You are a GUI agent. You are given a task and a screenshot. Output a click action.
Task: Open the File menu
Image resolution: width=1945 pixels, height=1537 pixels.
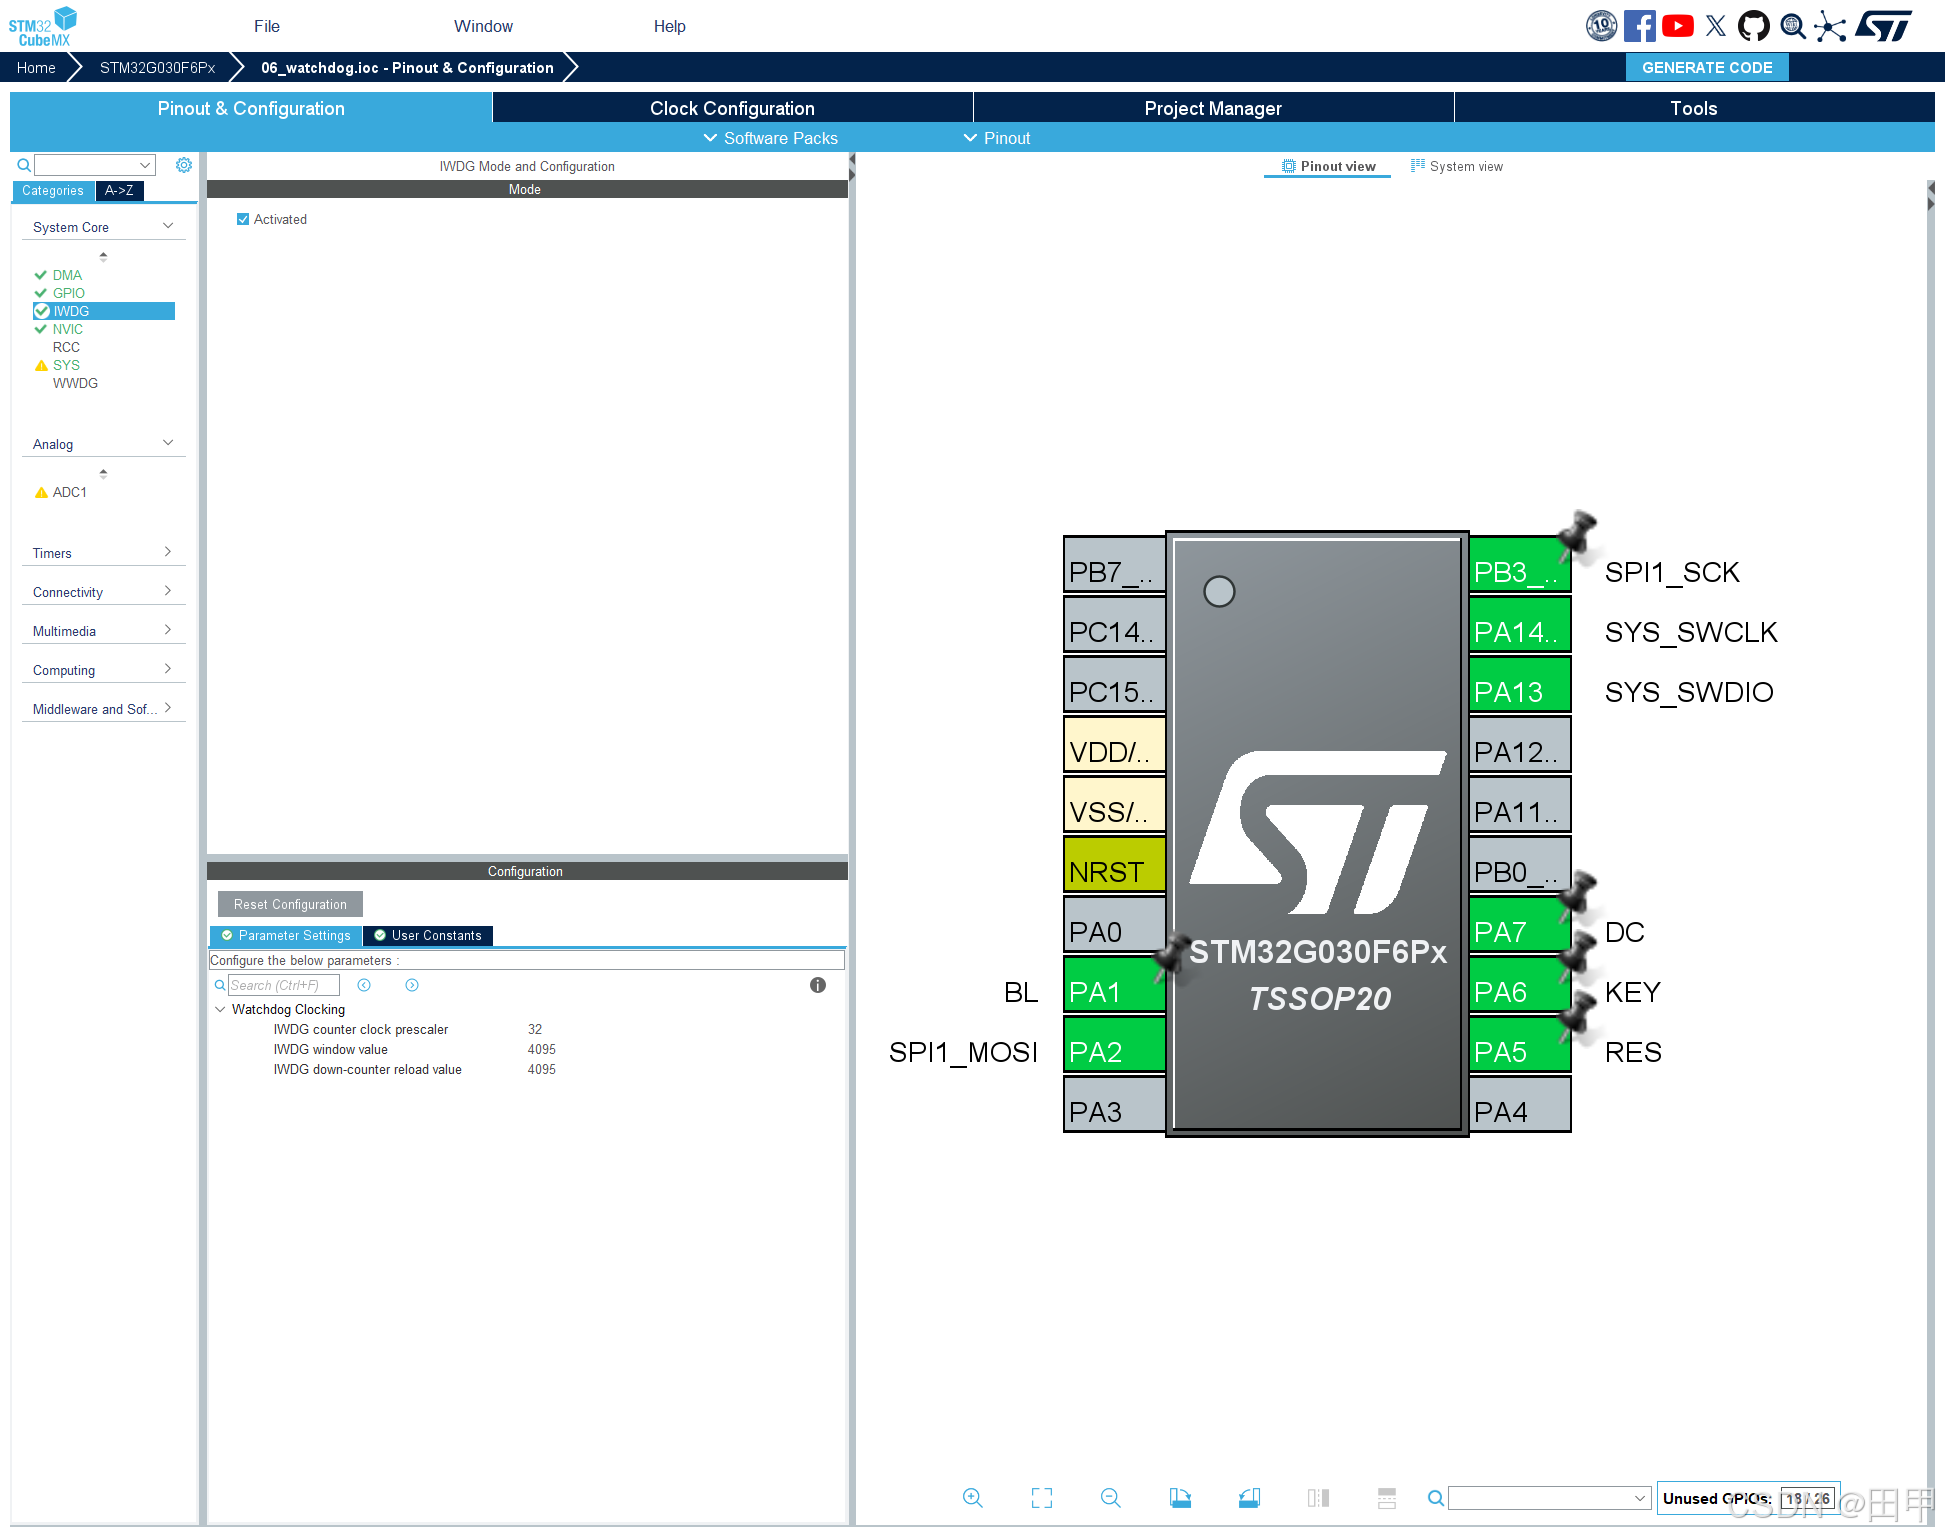(267, 26)
